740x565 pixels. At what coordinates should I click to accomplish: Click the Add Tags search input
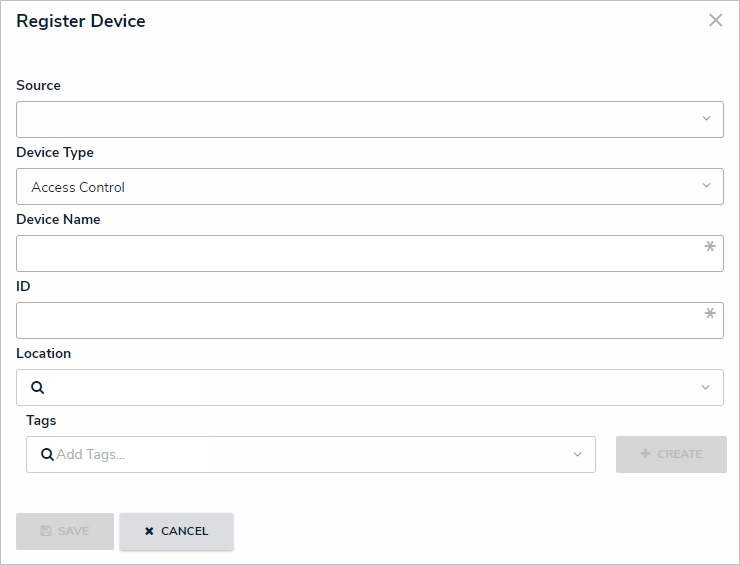click(x=300, y=454)
